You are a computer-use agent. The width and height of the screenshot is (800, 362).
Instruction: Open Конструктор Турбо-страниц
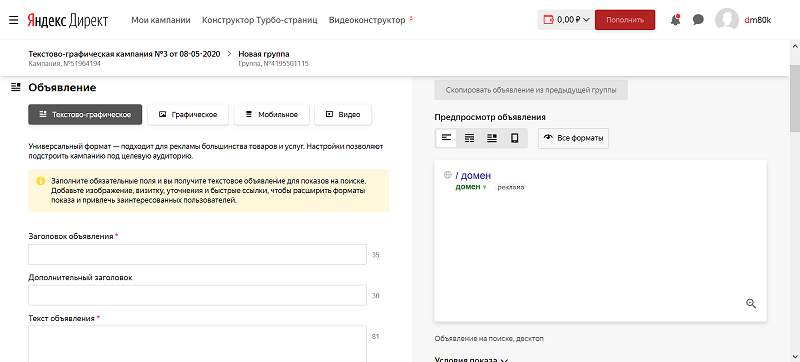click(x=260, y=20)
